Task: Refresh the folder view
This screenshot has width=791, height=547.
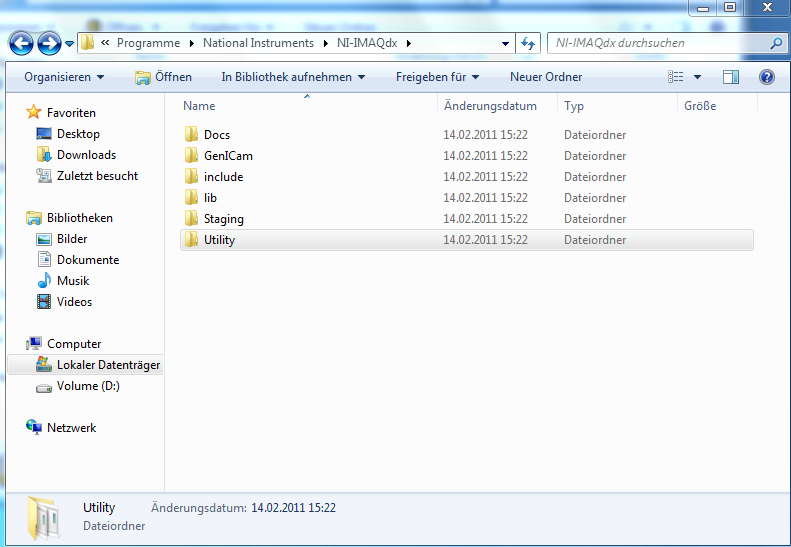Action: pyautogui.click(x=528, y=43)
